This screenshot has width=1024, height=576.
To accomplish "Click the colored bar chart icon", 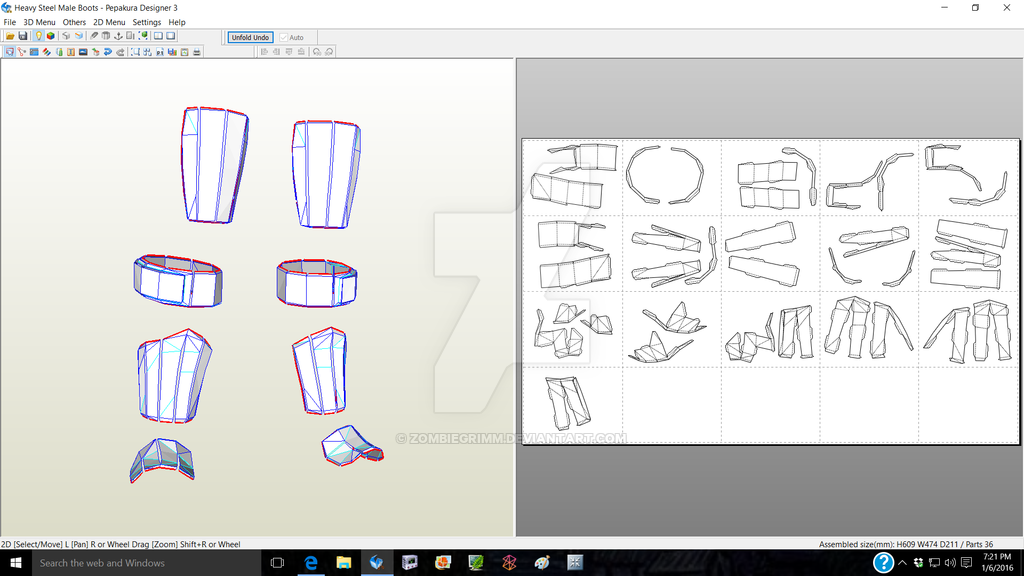I will pyautogui.click(x=172, y=52).
